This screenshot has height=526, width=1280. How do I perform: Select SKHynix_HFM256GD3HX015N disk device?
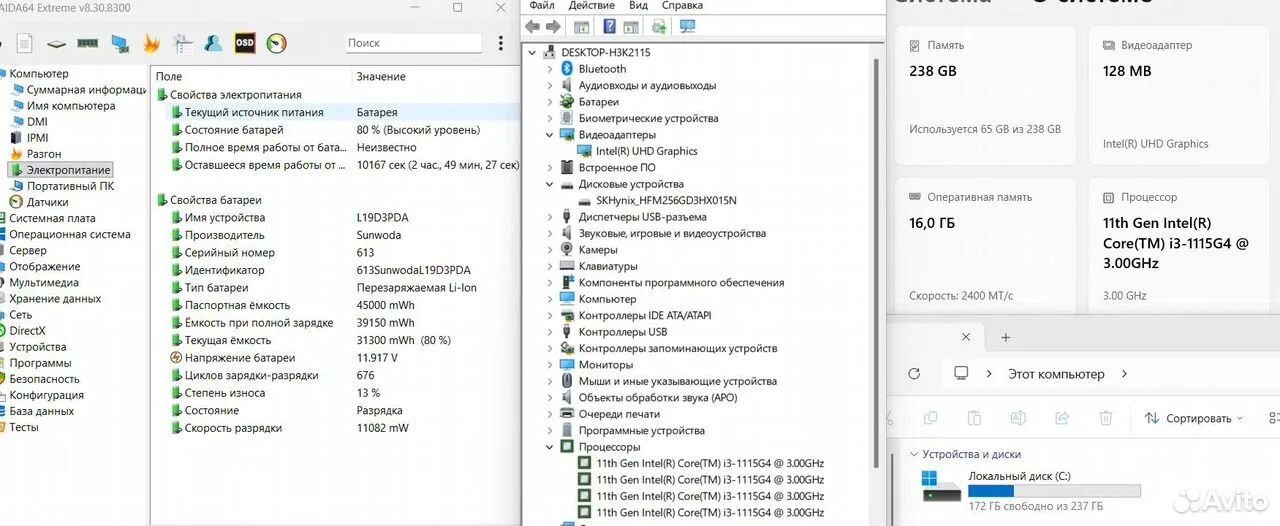(x=657, y=200)
